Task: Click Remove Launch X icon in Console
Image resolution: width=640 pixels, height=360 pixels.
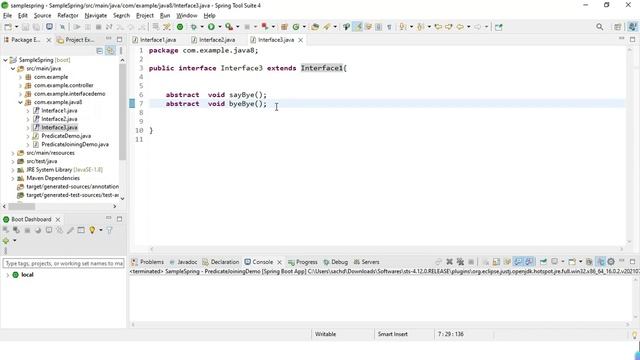Action: (449, 262)
